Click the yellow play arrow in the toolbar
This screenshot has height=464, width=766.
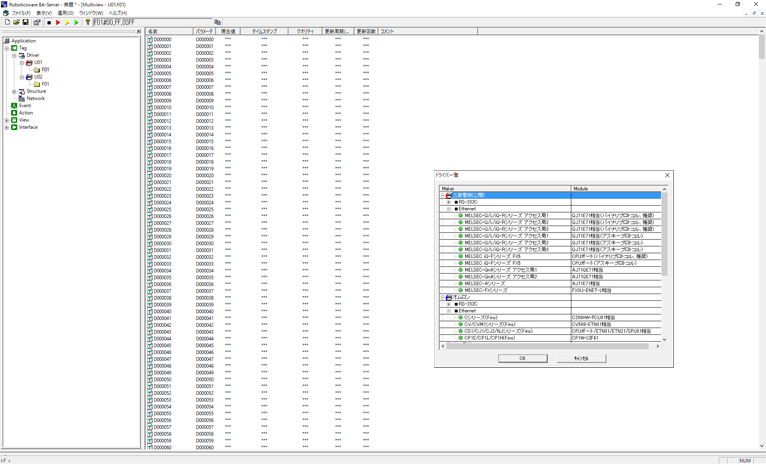(x=67, y=22)
